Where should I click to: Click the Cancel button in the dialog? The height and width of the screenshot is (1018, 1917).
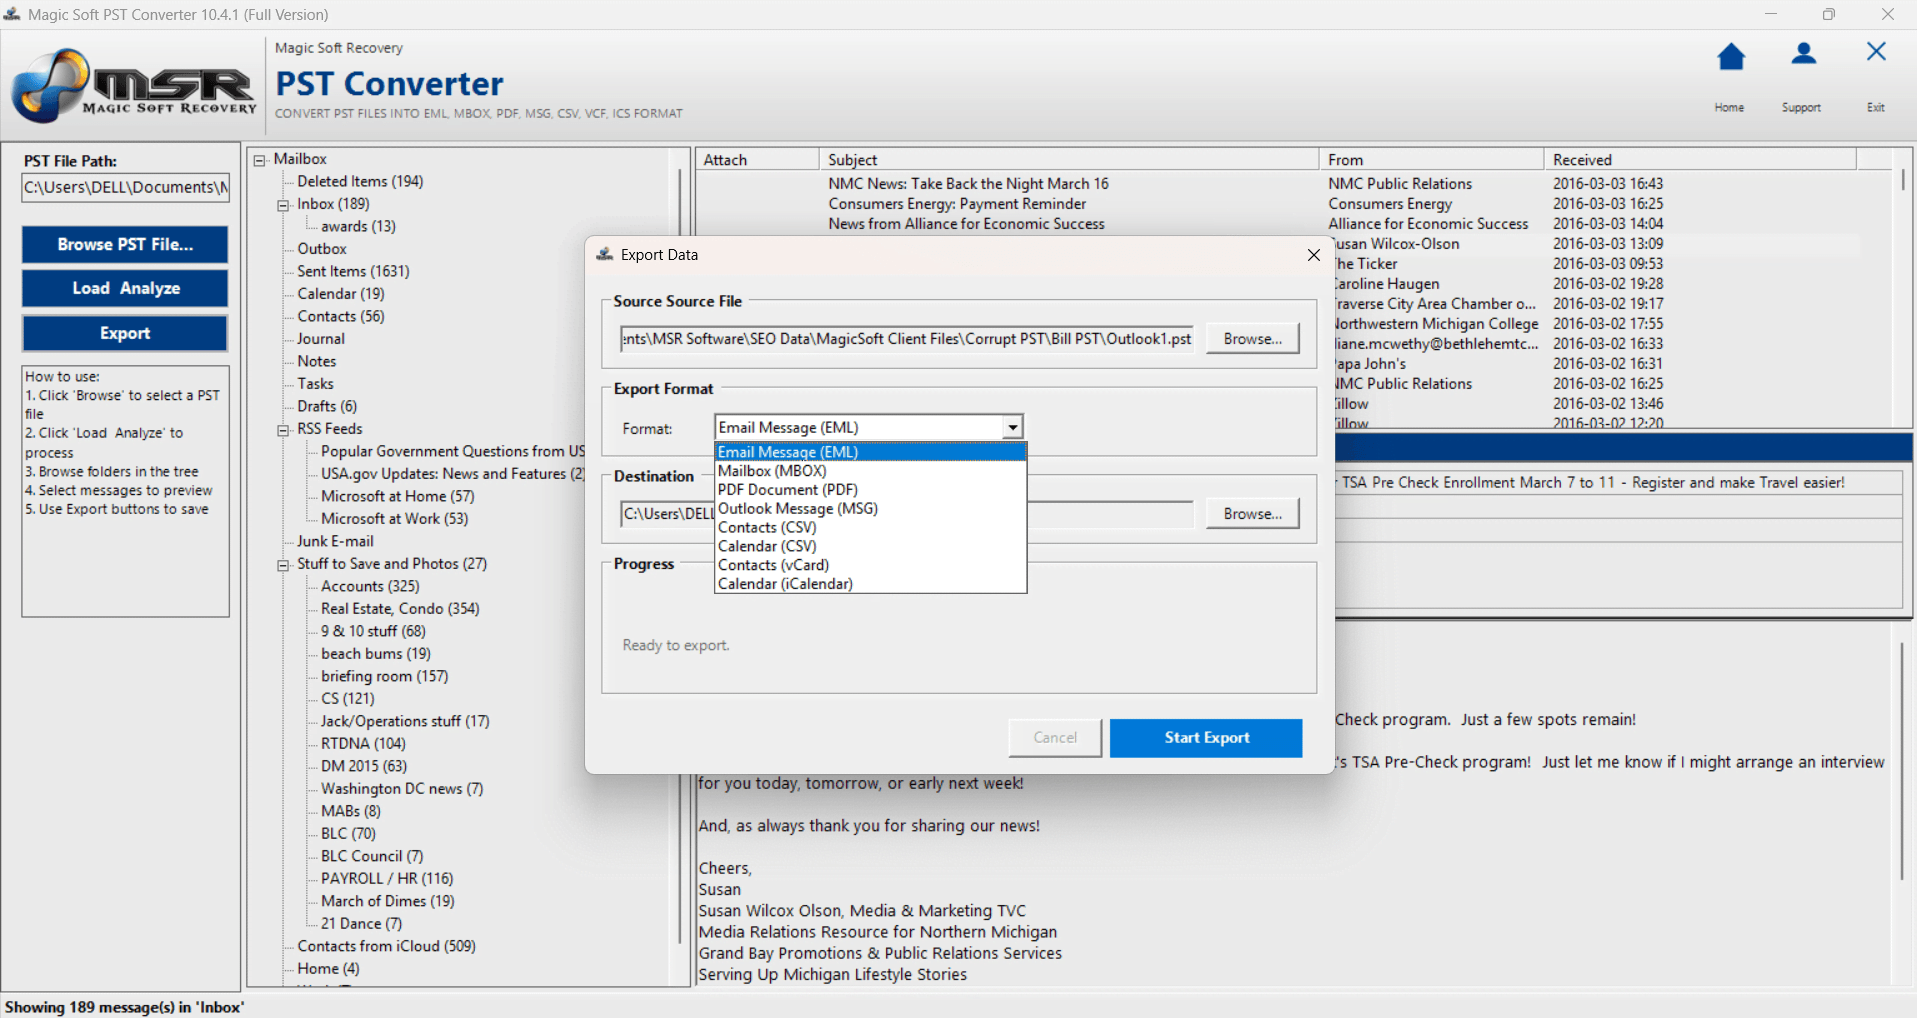[1055, 738]
